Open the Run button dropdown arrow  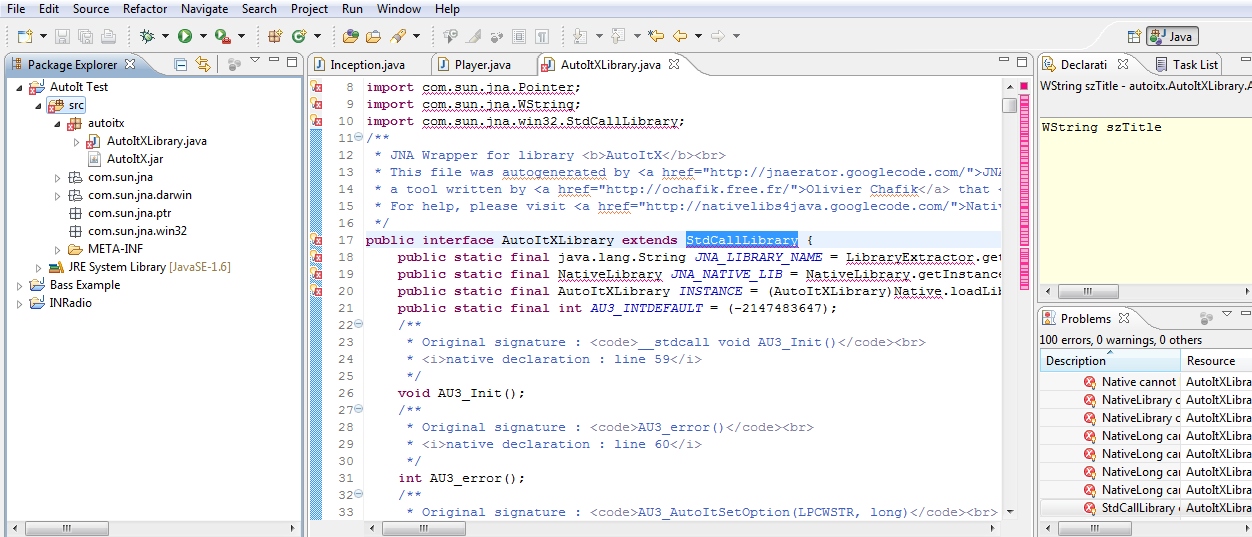click(202, 36)
